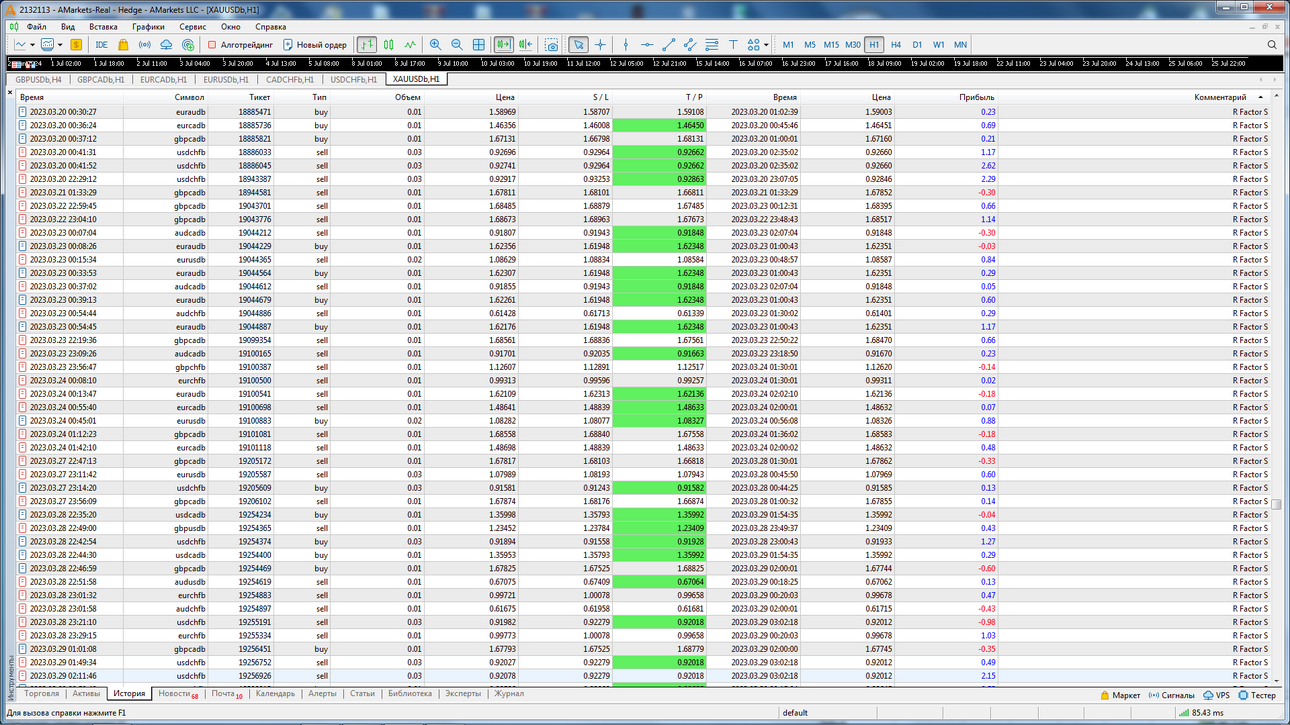This screenshot has height=725, width=1290.
Task: Open the Файл menu
Action: [37, 27]
